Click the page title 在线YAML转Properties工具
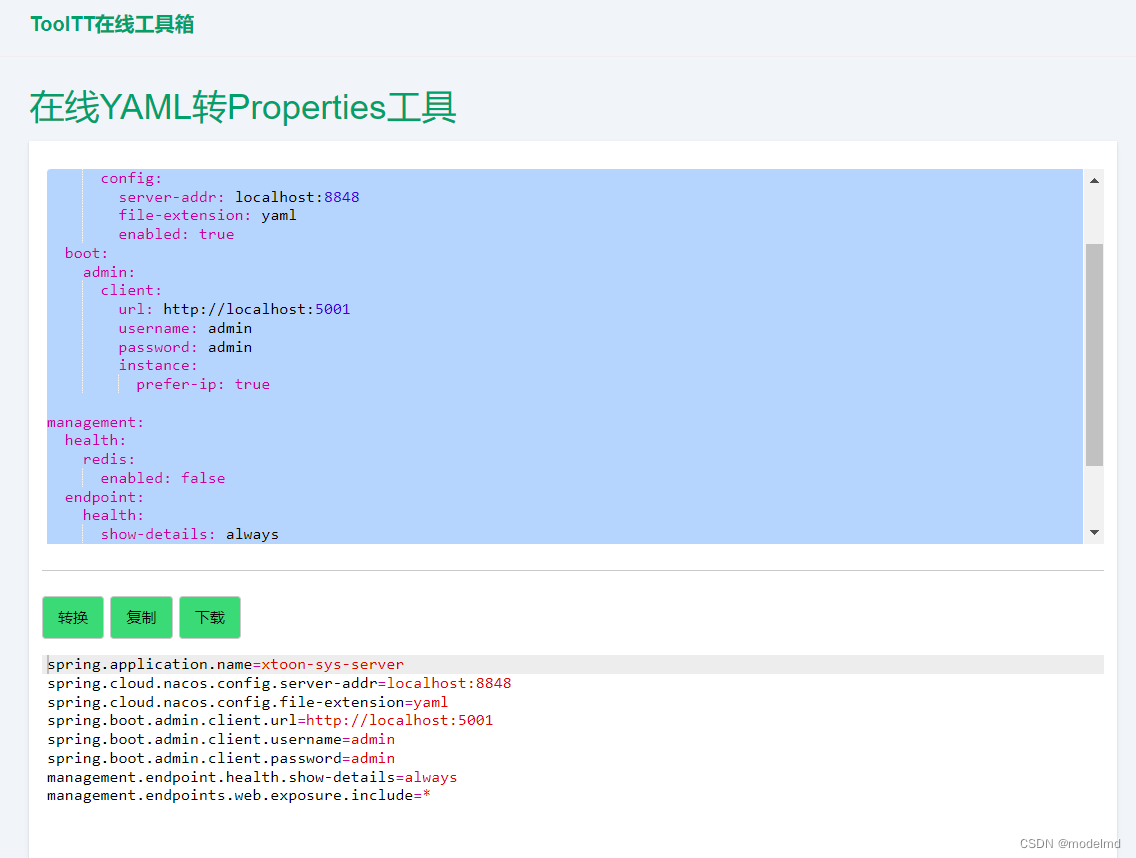Viewport: 1136px width, 858px height. click(x=243, y=107)
